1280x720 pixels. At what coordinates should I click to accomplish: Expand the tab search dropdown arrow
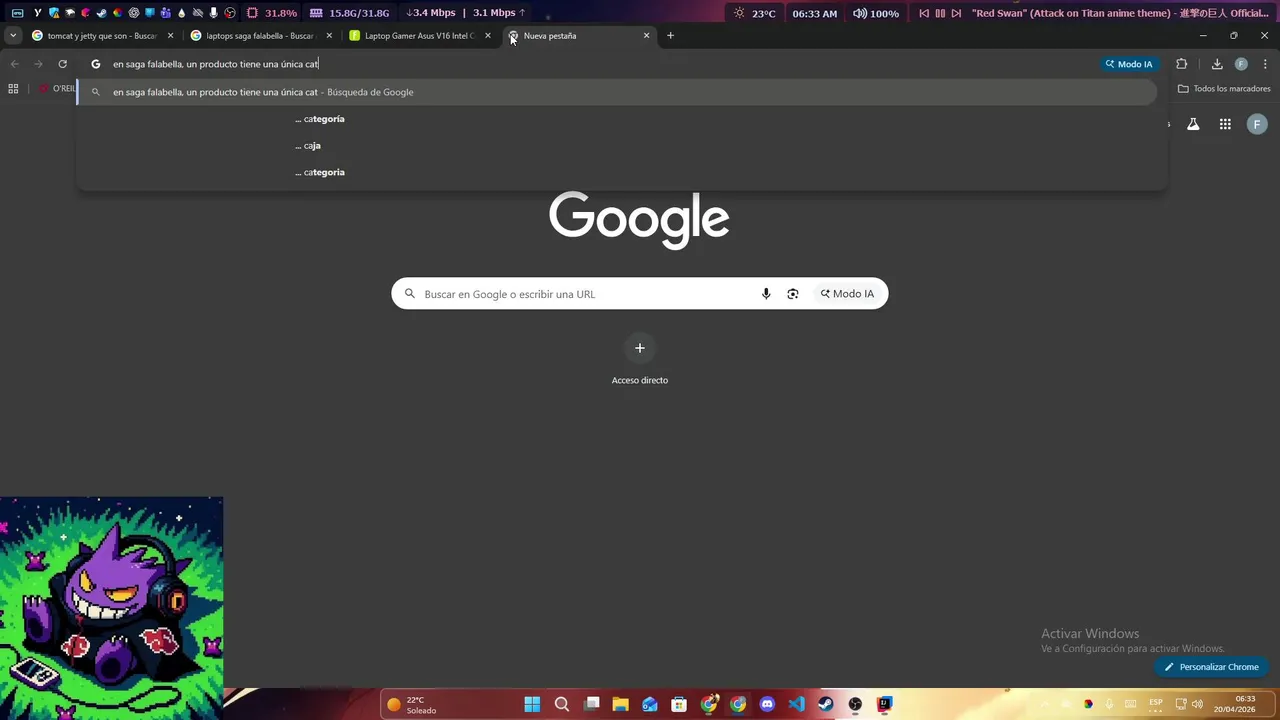pyautogui.click(x=13, y=36)
